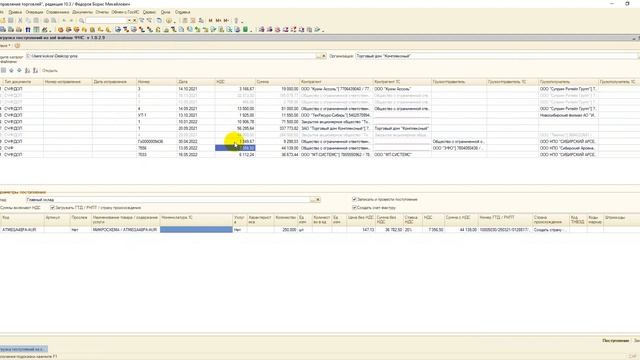Click the sort descending icon above table
This screenshot has width=640, height=360.
pyautogui.click(x=36, y=71)
